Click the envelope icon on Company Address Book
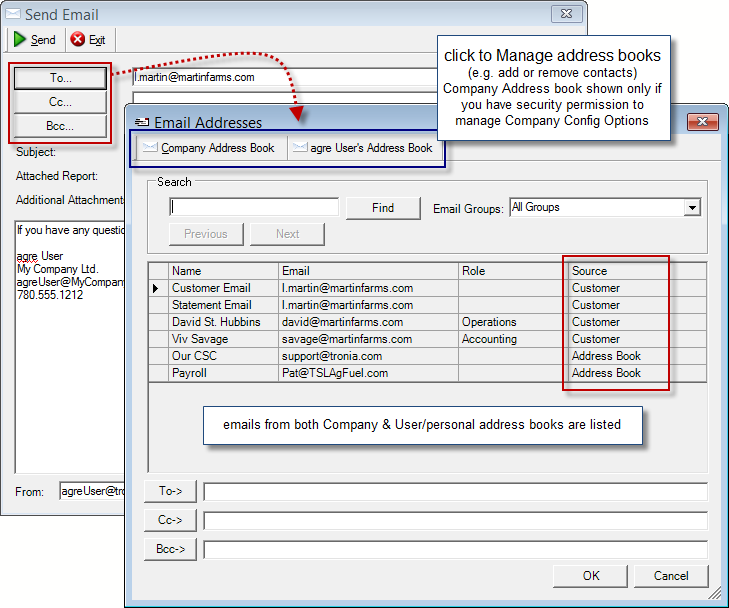The height and width of the screenshot is (608, 729). [x=150, y=147]
